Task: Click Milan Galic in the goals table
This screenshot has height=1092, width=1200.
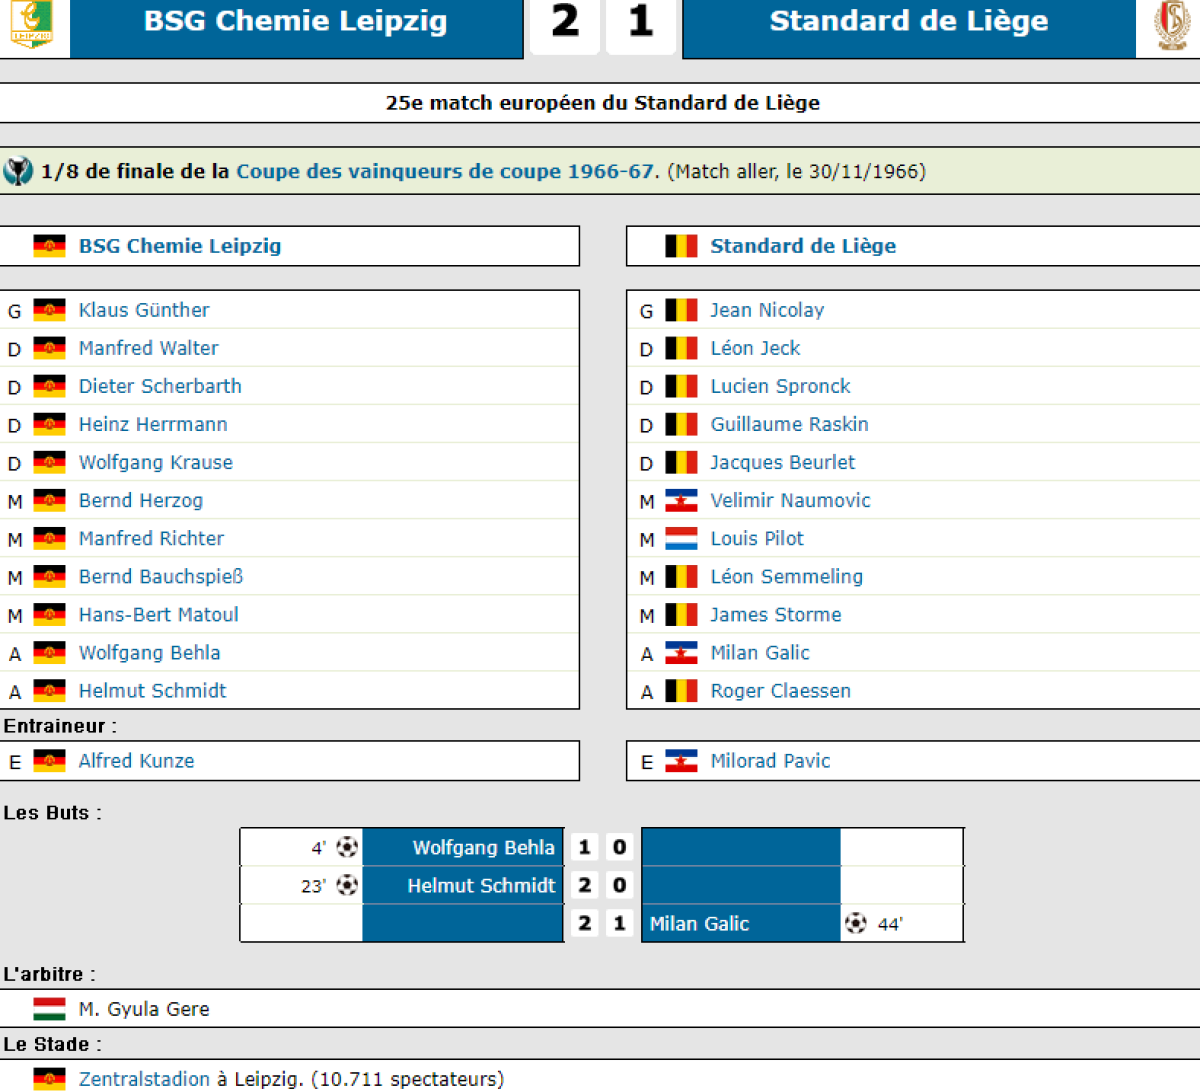Action: 699,924
